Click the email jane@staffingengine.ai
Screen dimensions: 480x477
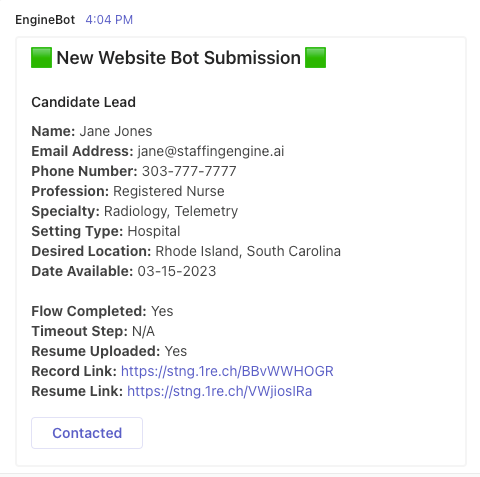point(211,151)
